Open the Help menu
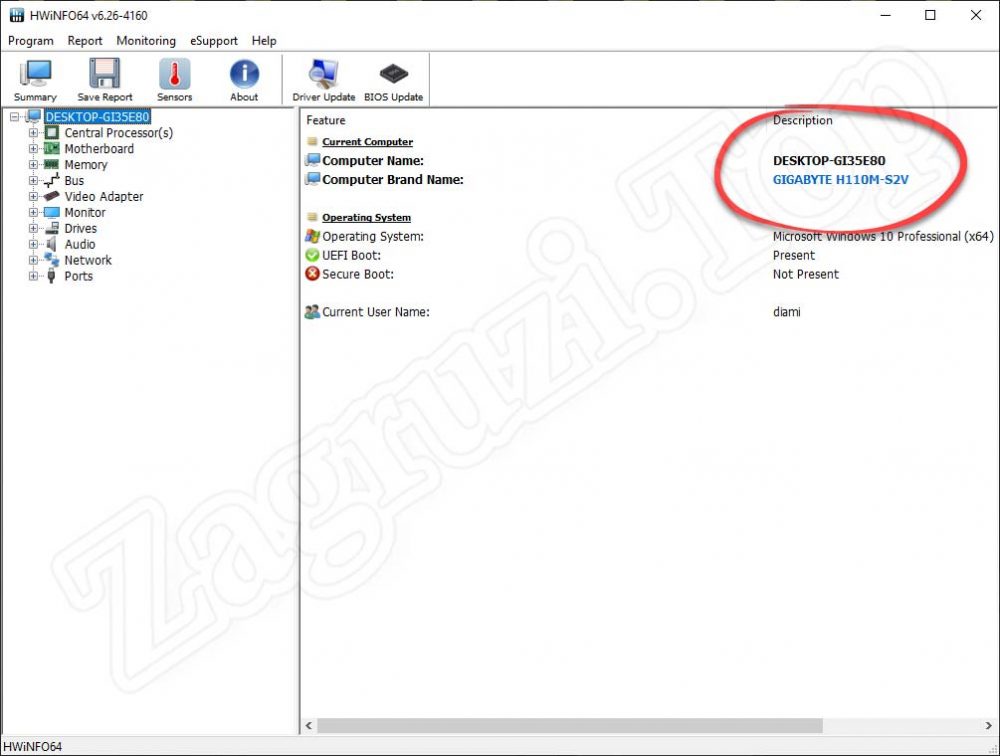Viewport: 1000px width, 756px height. (x=264, y=41)
